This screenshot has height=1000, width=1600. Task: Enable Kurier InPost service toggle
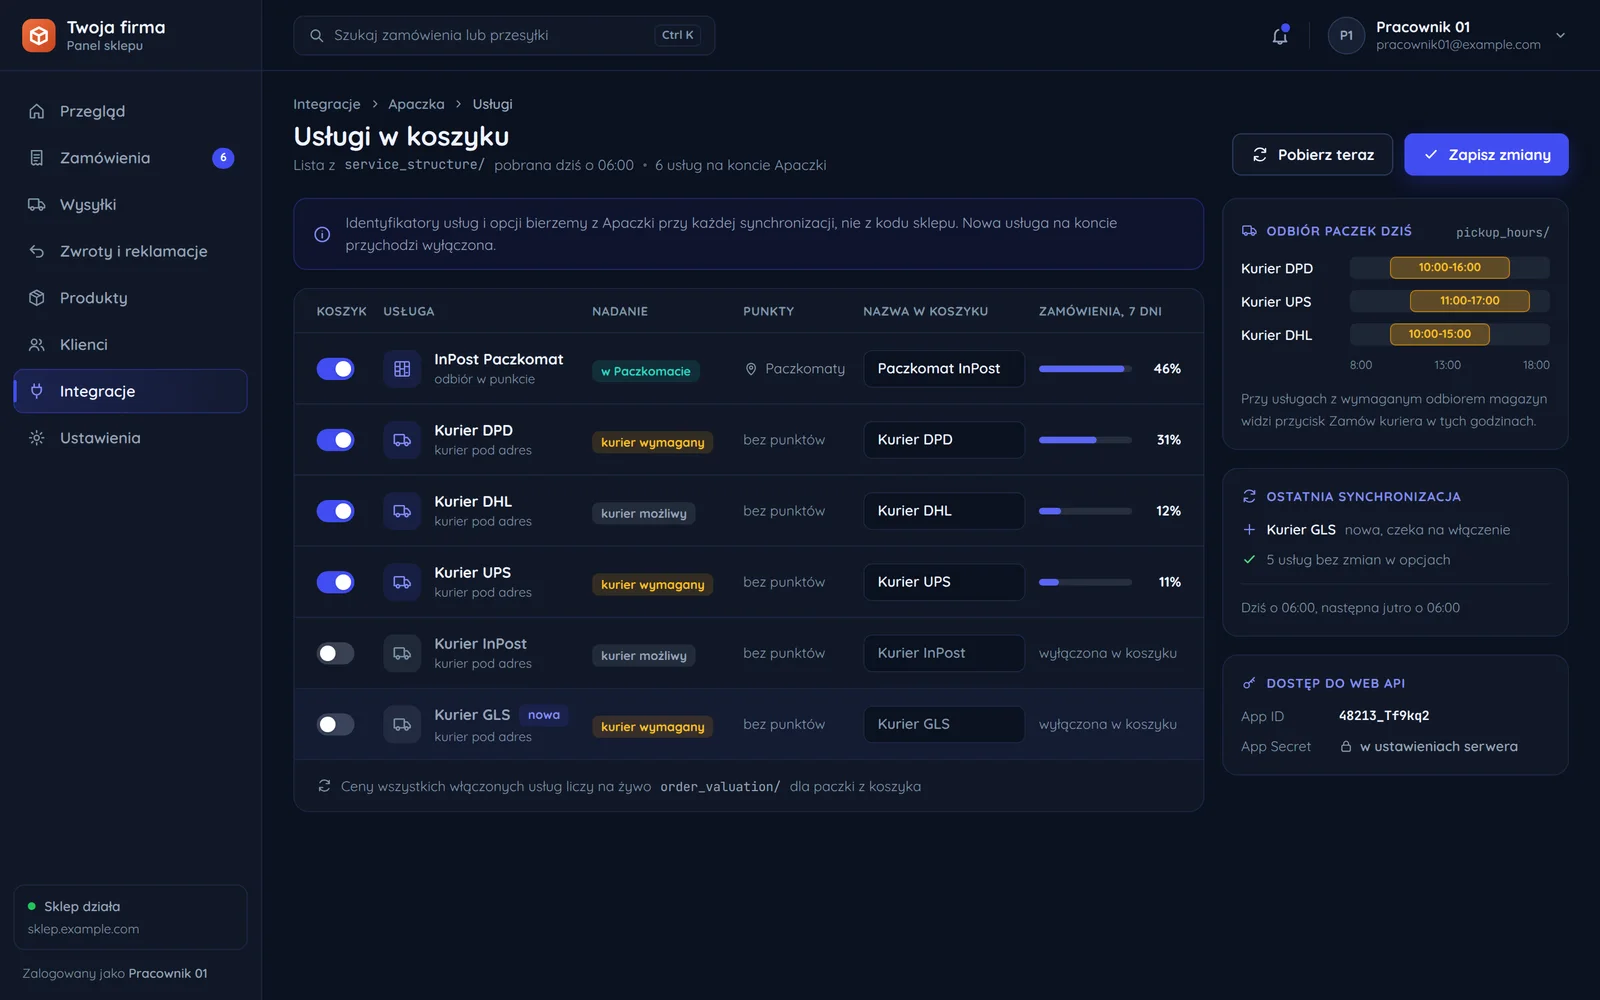click(x=335, y=653)
